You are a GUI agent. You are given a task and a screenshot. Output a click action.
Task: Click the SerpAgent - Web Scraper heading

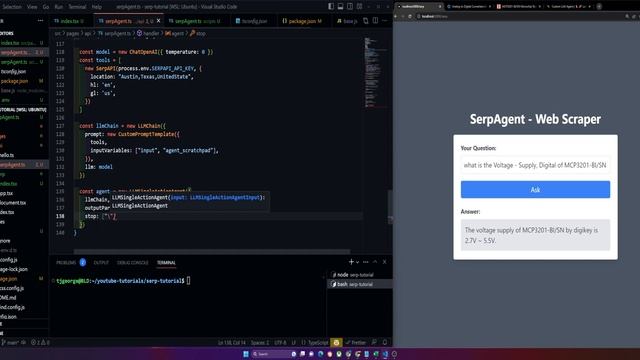tap(535, 119)
